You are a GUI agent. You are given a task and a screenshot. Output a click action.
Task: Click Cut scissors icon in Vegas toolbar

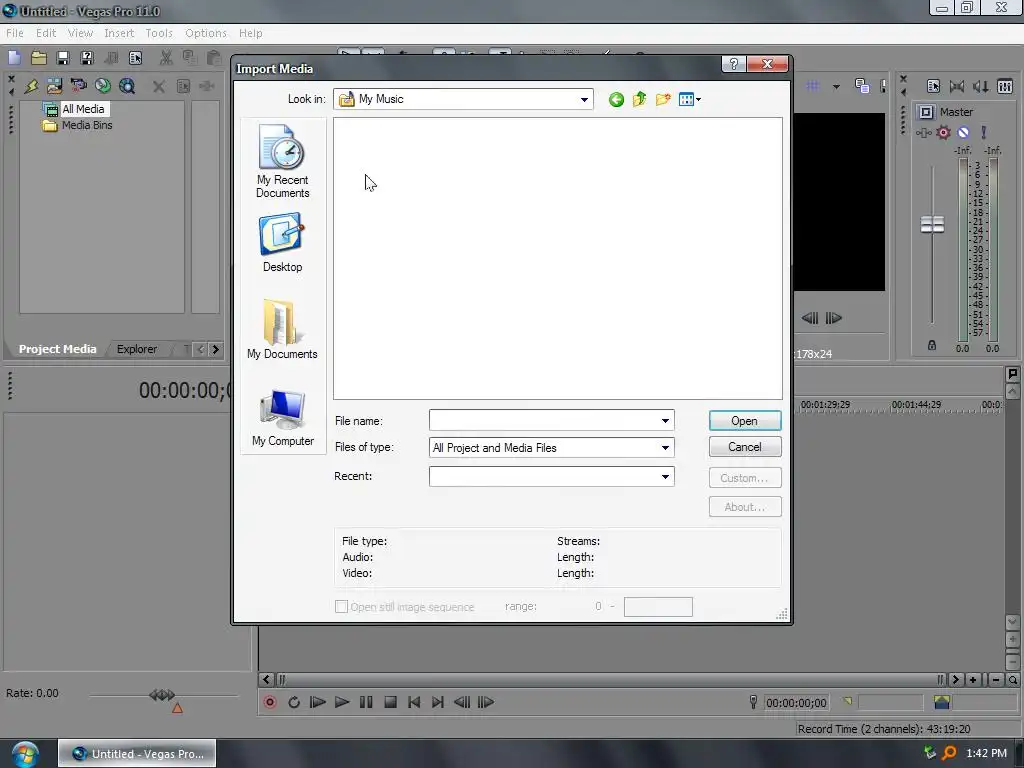click(x=166, y=57)
